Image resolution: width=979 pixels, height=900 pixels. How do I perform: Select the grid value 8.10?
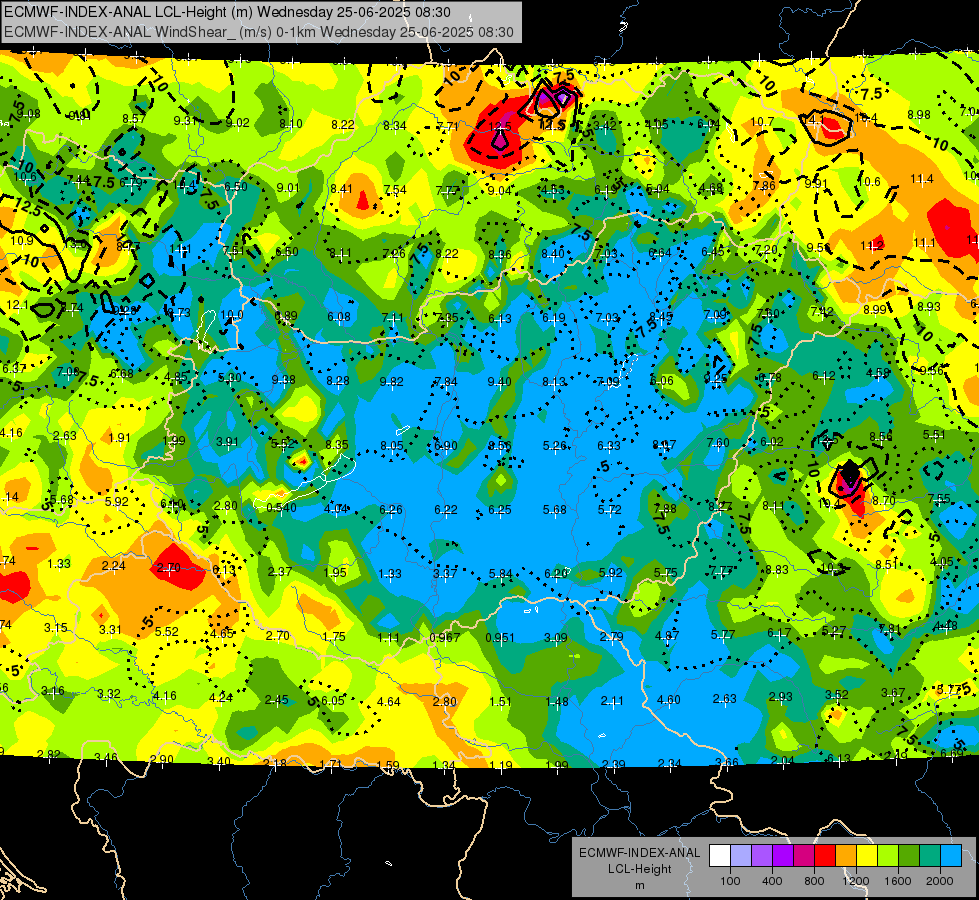pyautogui.click(x=290, y=124)
